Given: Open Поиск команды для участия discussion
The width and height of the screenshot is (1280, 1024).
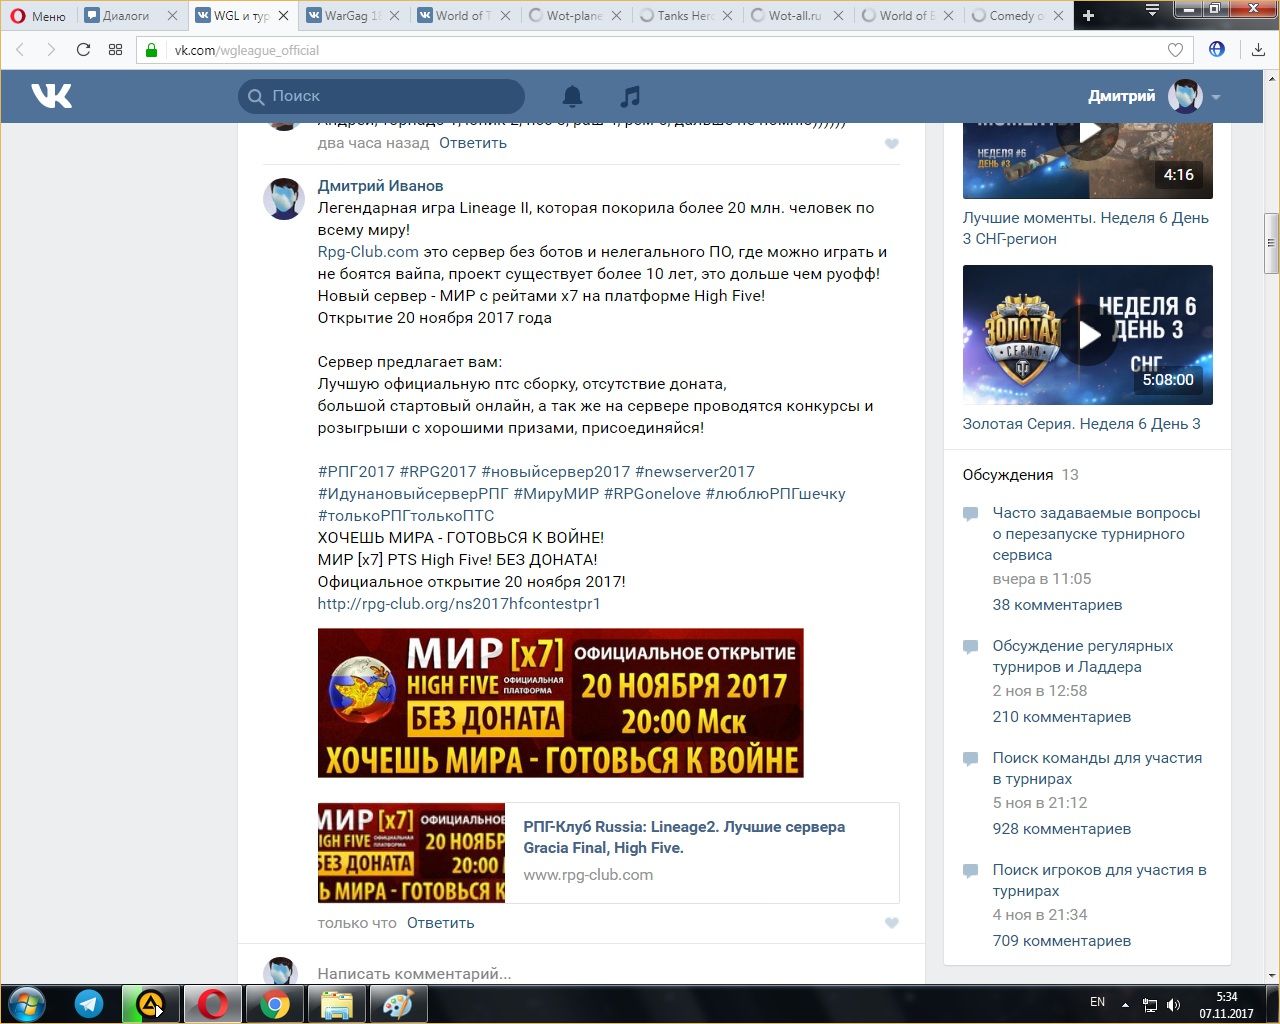Looking at the screenshot, I should 1097,768.
